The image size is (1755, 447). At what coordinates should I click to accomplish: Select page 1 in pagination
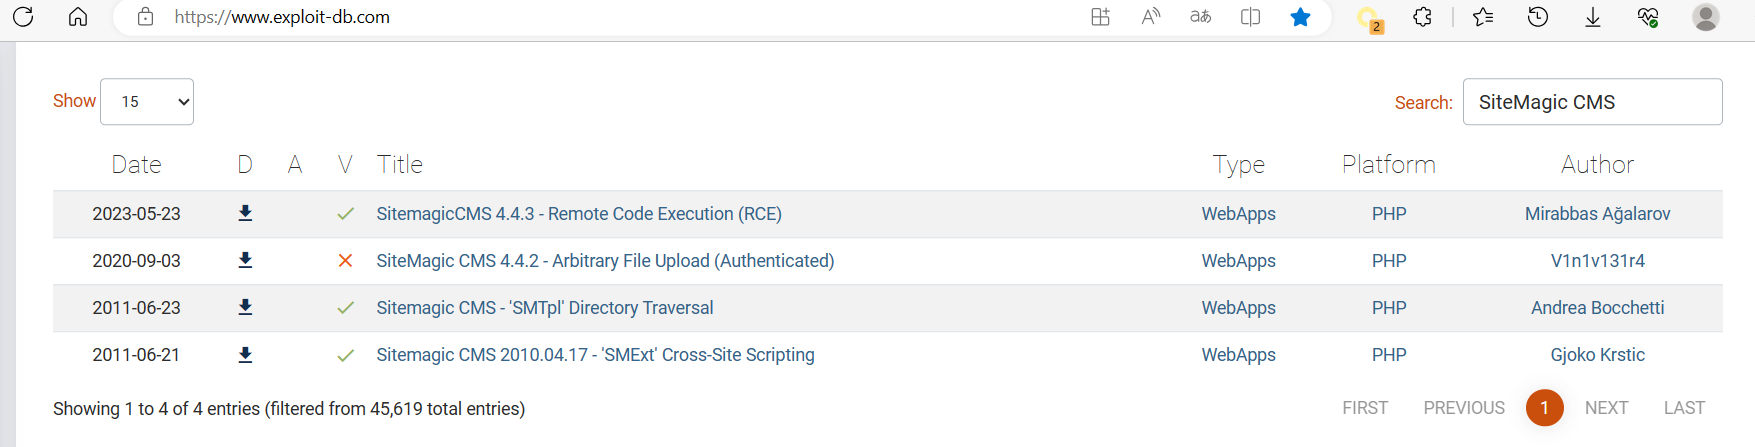[x=1544, y=408]
